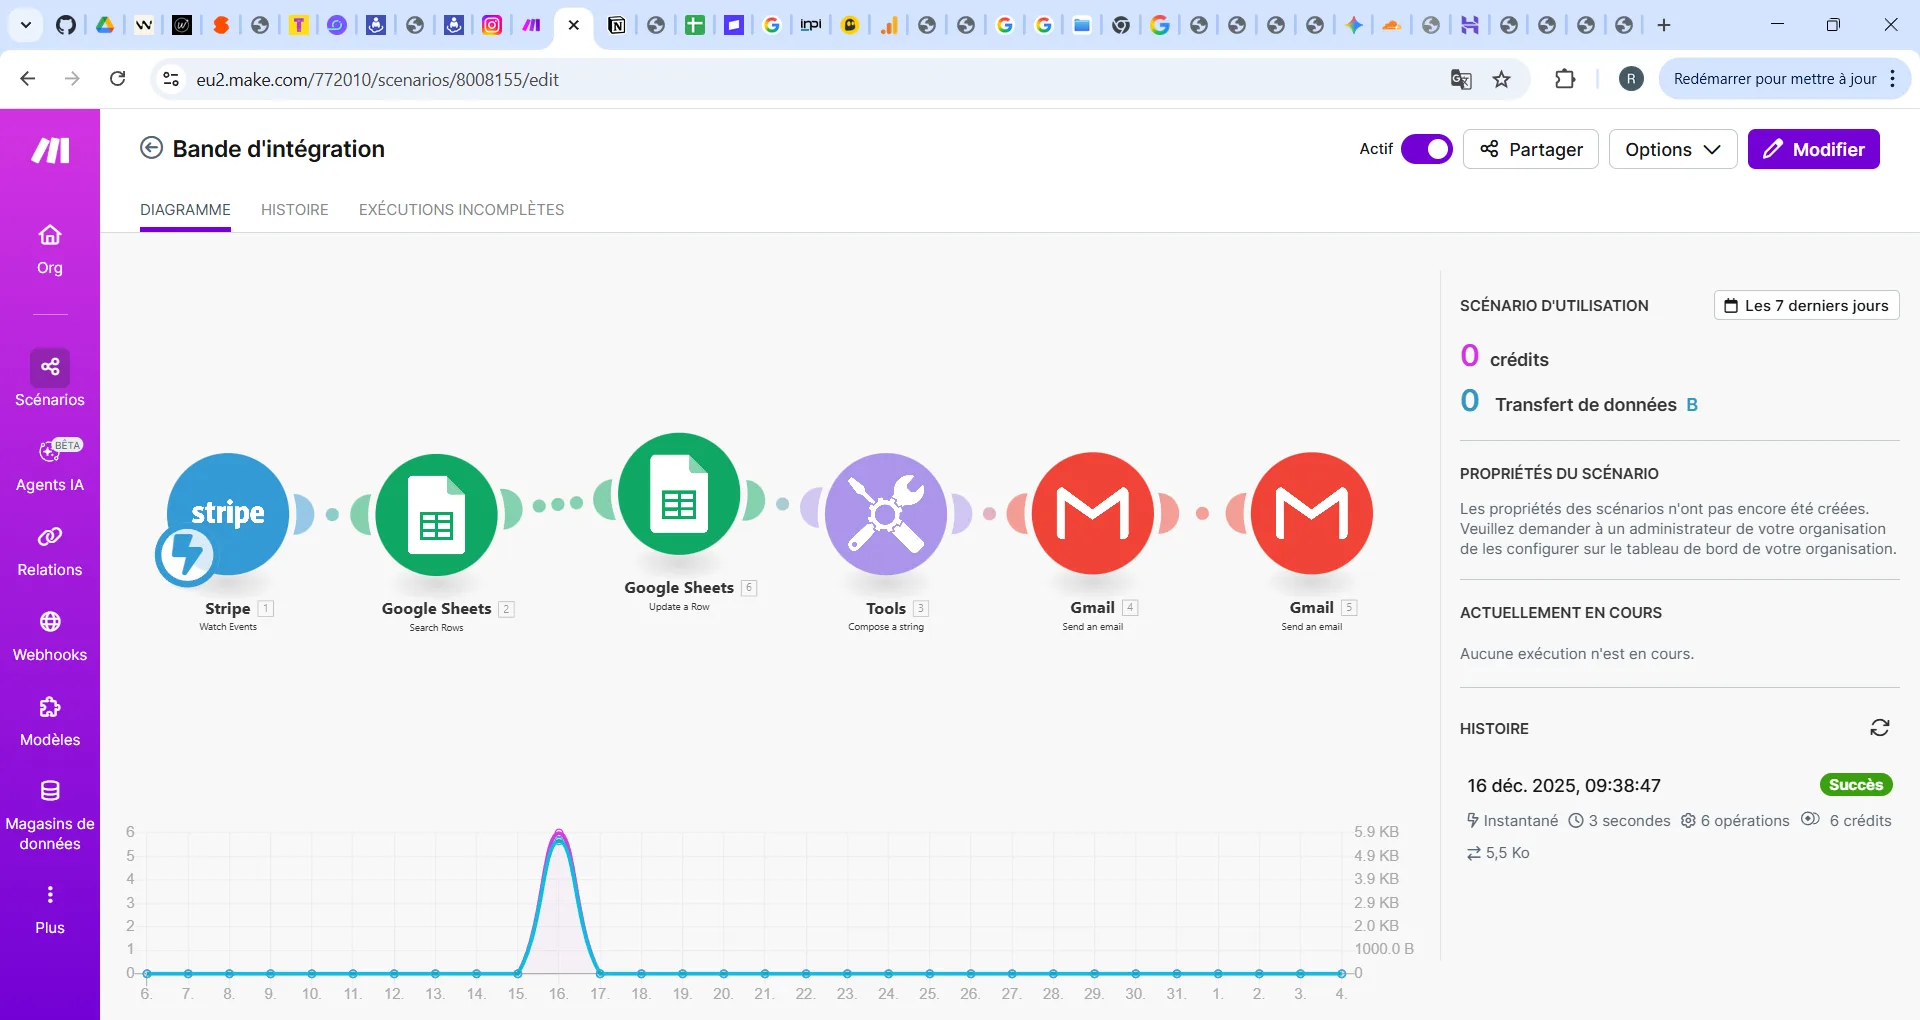Open Scénarios in the sidebar
The image size is (1920, 1020).
click(x=50, y=379)
